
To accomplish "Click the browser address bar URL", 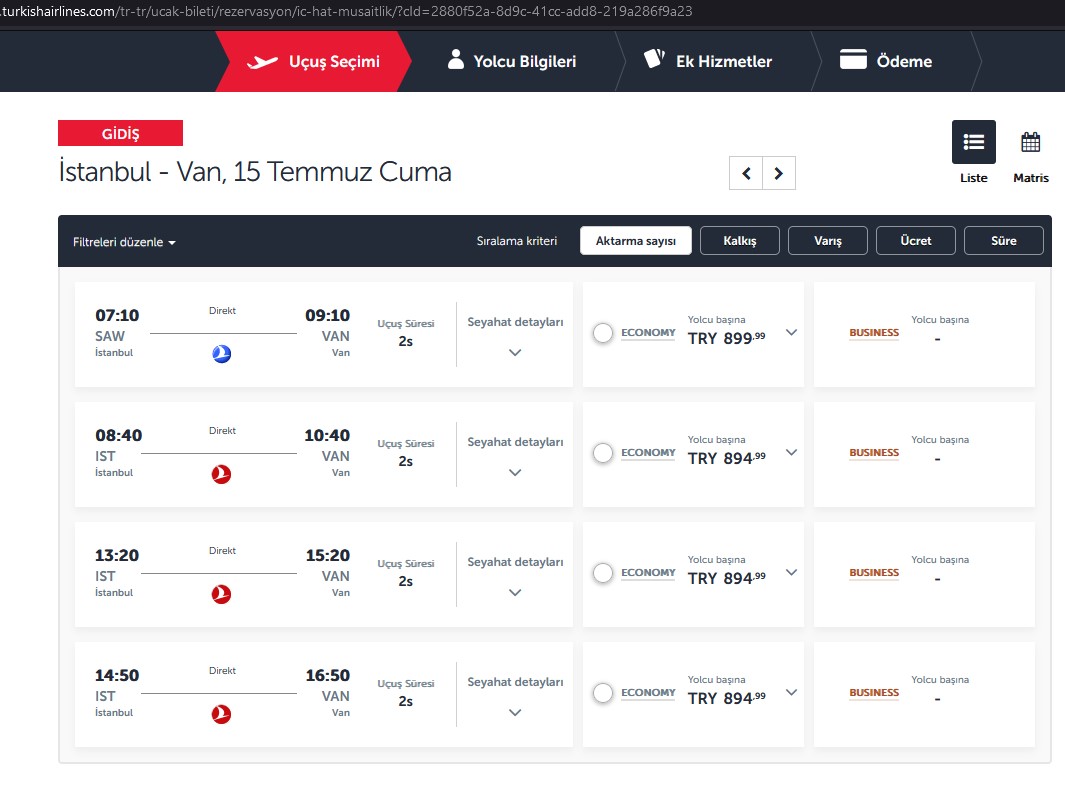I will coord(346,12).
